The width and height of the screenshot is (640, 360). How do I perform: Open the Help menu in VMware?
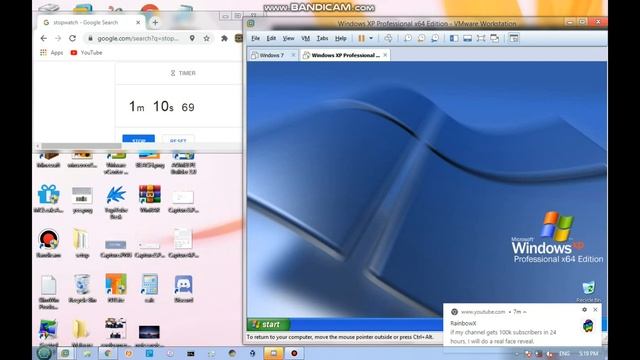[340, 38]
